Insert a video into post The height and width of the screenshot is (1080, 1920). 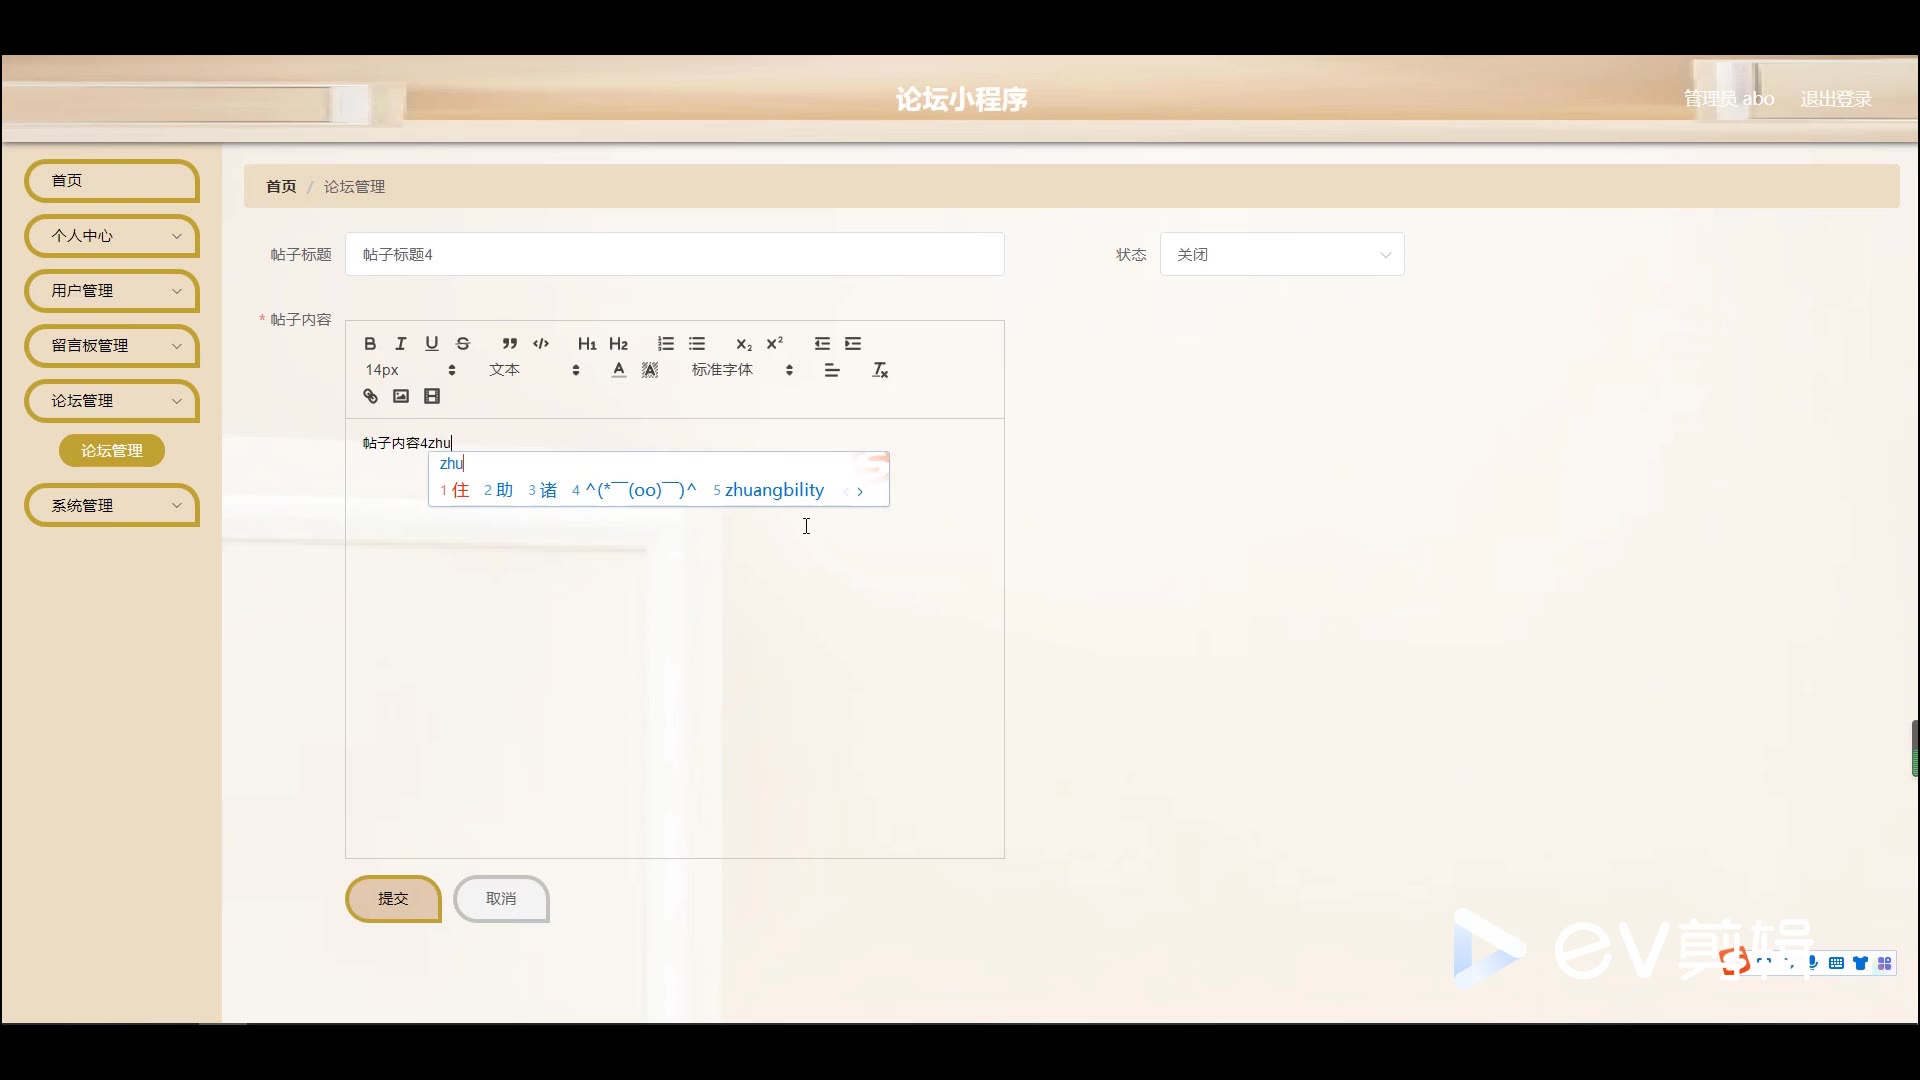tap(432, 396)
